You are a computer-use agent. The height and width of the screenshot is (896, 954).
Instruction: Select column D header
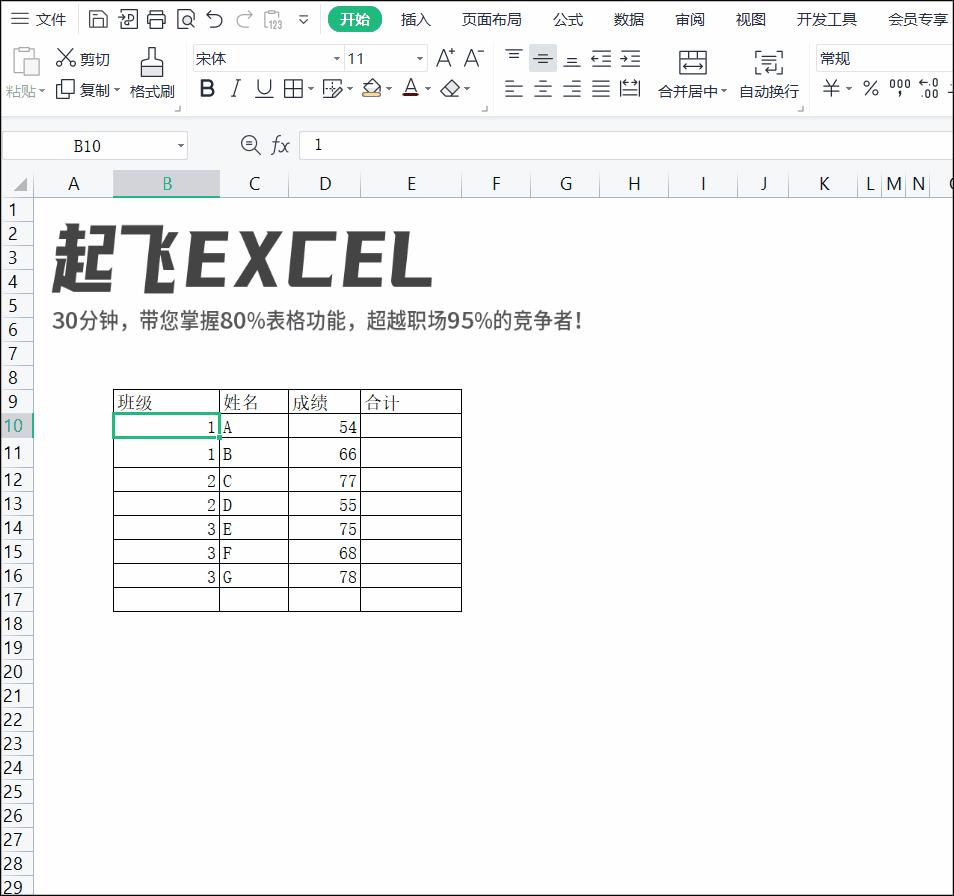point(325,184)
